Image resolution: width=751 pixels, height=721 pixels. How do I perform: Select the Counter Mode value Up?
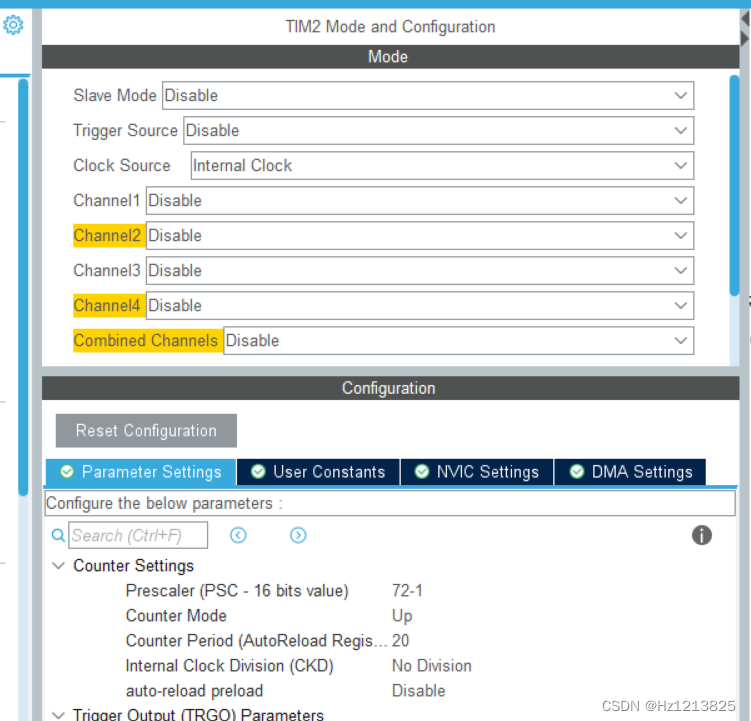click(402, 616)
